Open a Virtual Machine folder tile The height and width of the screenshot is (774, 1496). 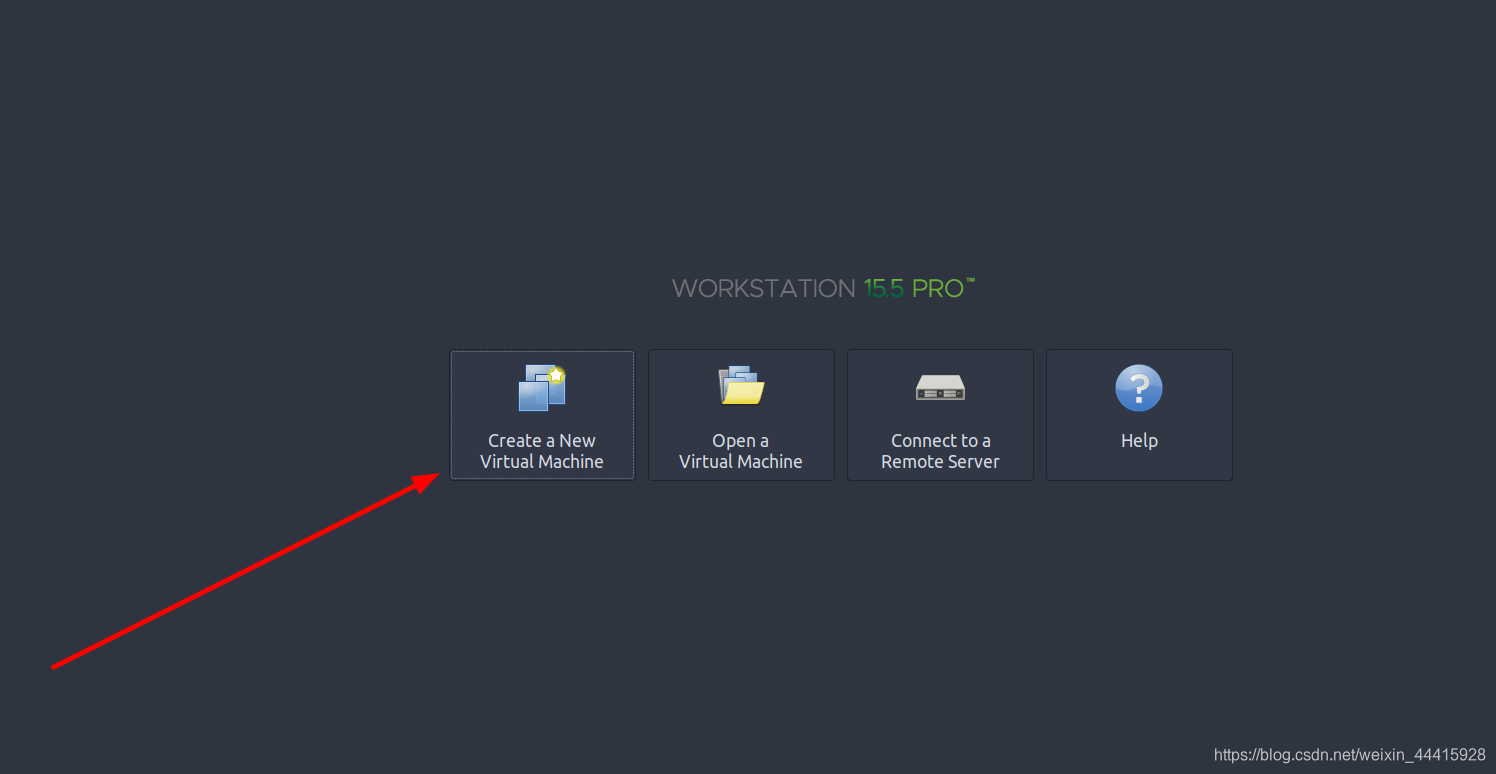pyautogui.click(x=741, y=415)
